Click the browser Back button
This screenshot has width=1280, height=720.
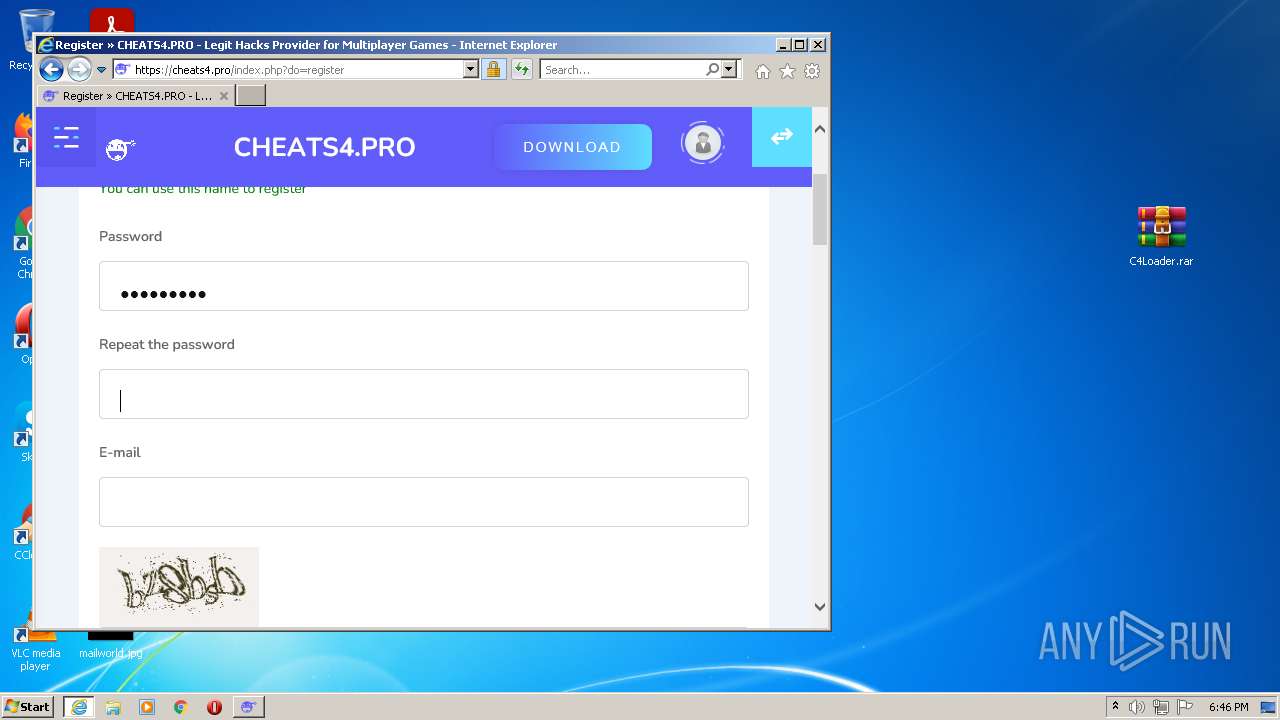pos(51,70)
